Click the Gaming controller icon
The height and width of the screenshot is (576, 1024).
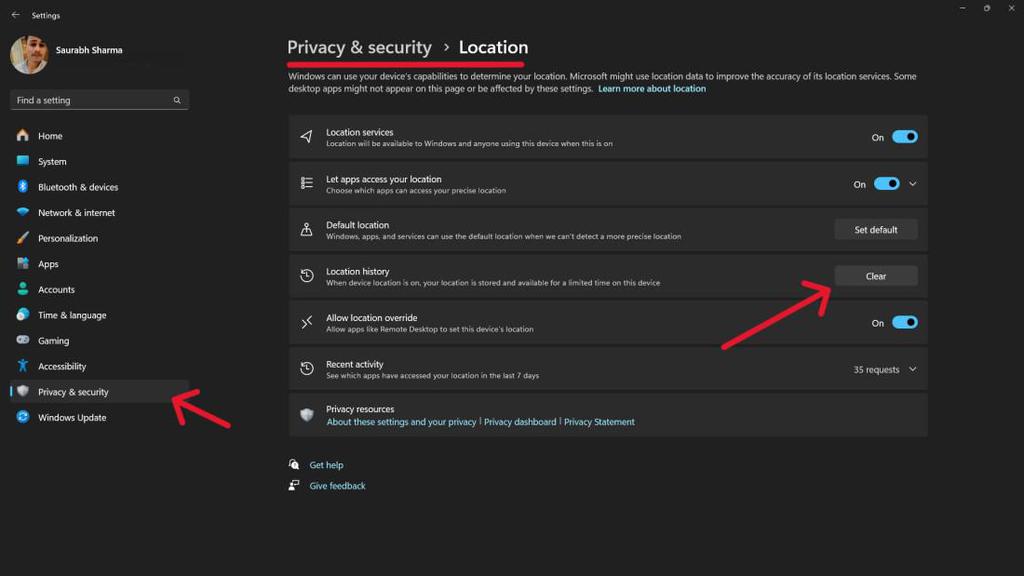22,340
